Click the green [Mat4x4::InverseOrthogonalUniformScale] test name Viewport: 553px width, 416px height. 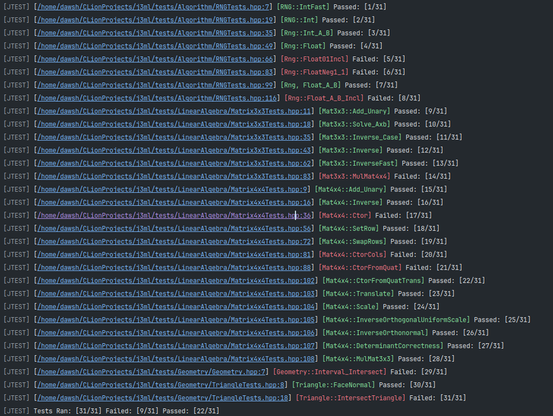tap(396, 320)
